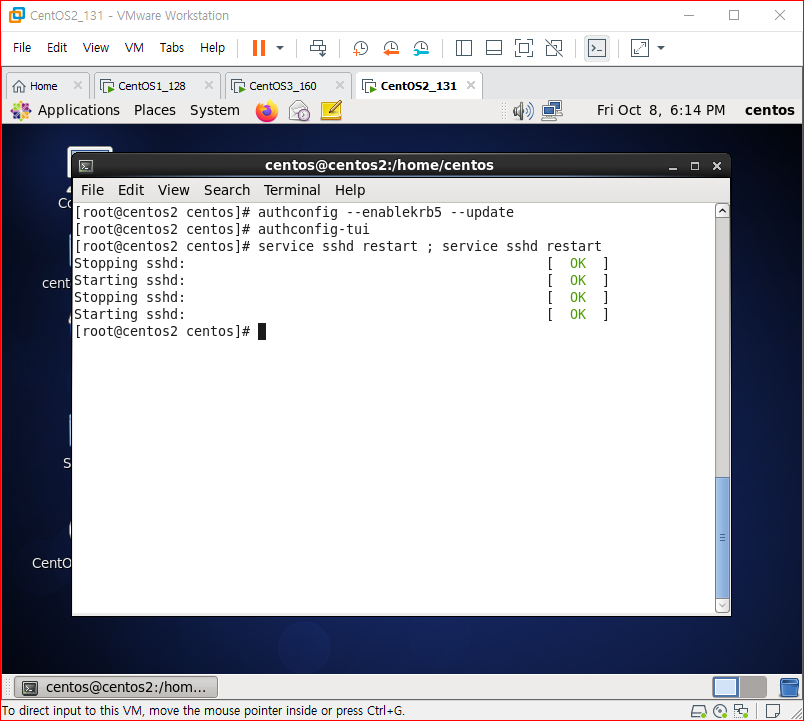Open the VMware Edit menu
This screenshot has height=721, width=804.
click(x=57, y=48)
